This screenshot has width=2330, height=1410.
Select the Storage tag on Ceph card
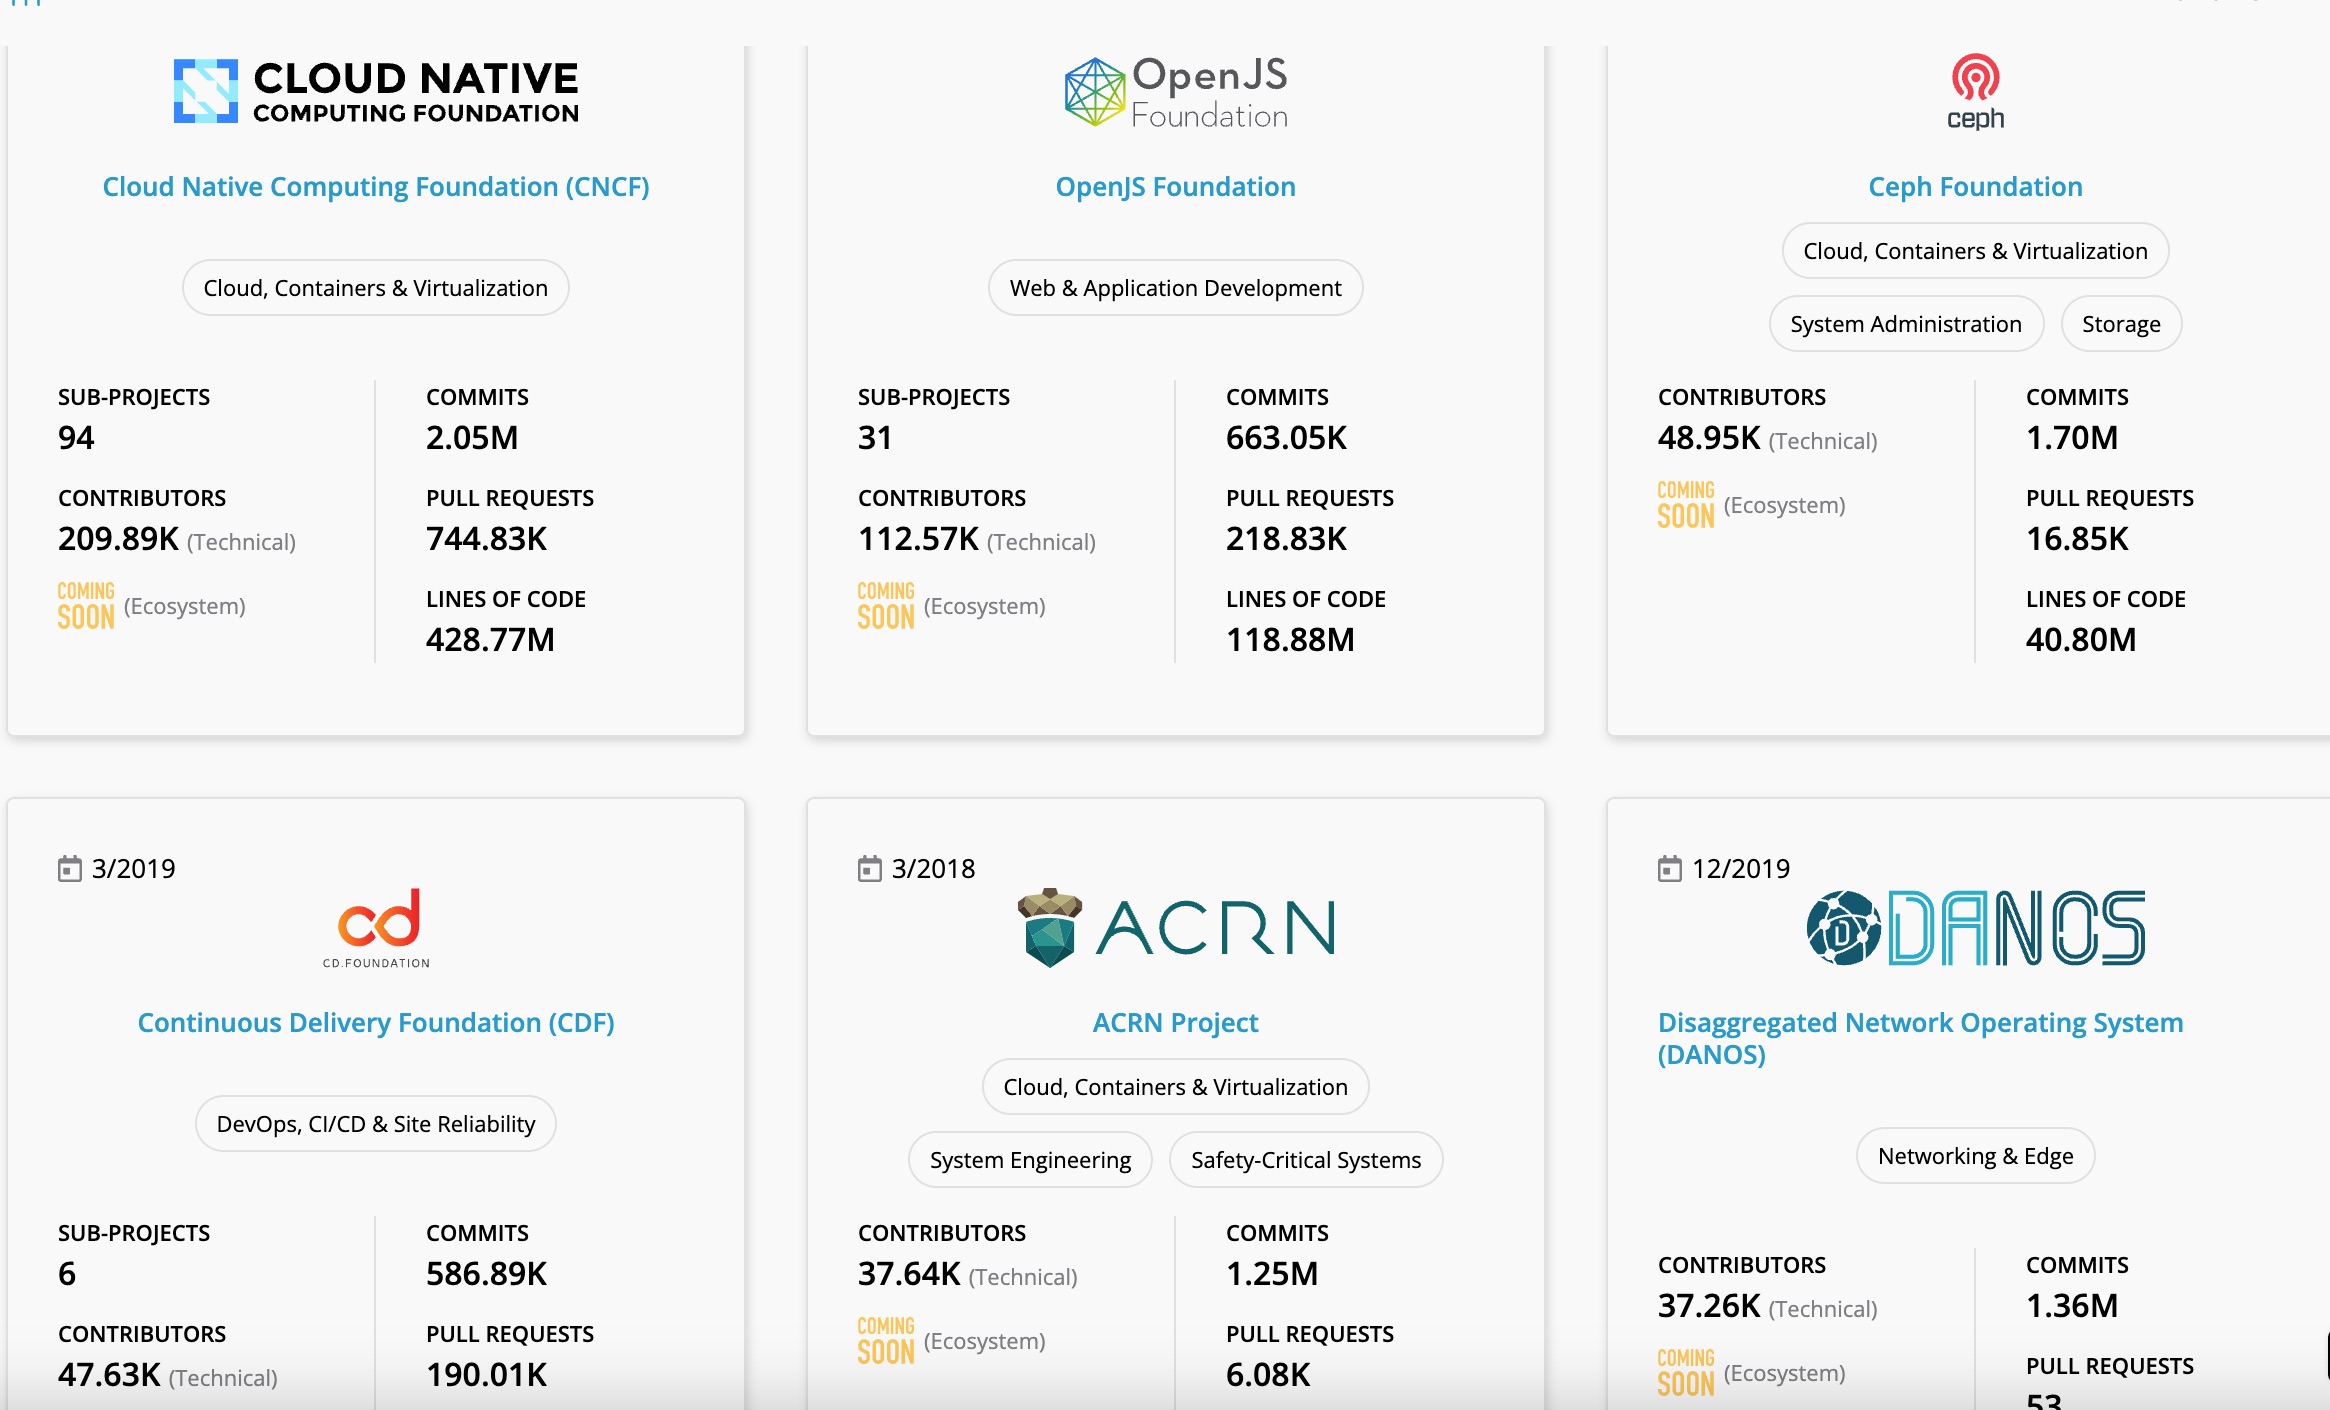(2120, 324)
